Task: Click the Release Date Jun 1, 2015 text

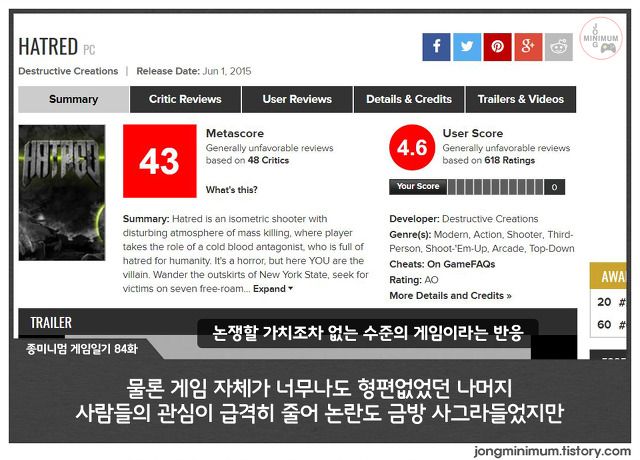Action: [x=193, y=71]
